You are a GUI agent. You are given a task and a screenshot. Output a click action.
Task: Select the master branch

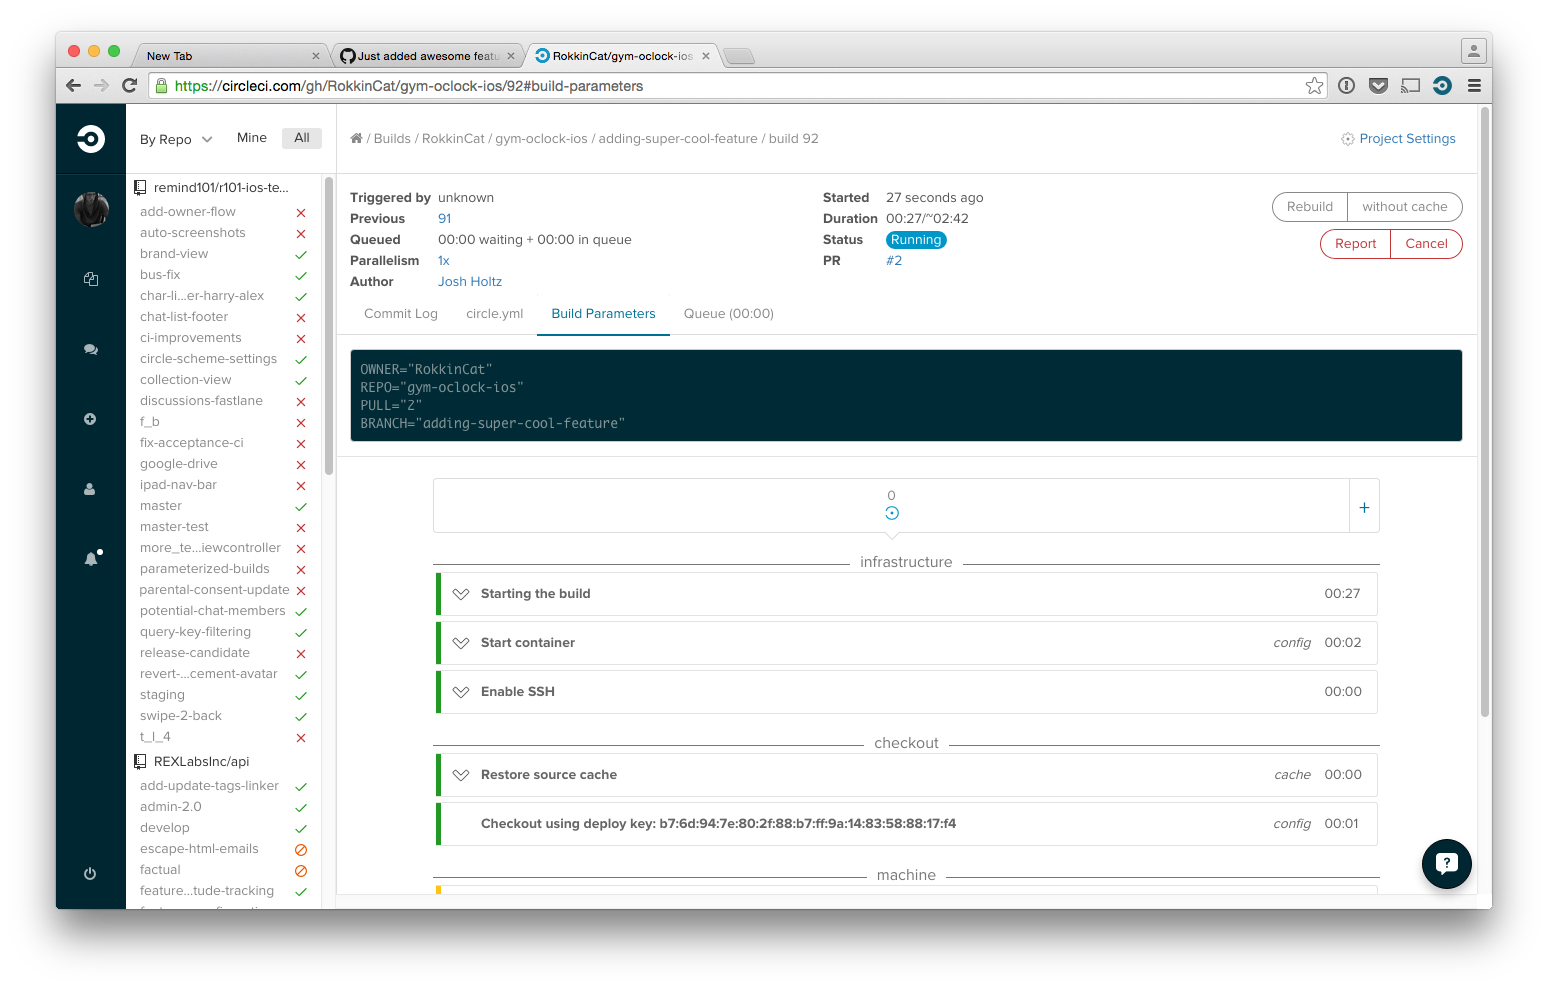point(161,506)
